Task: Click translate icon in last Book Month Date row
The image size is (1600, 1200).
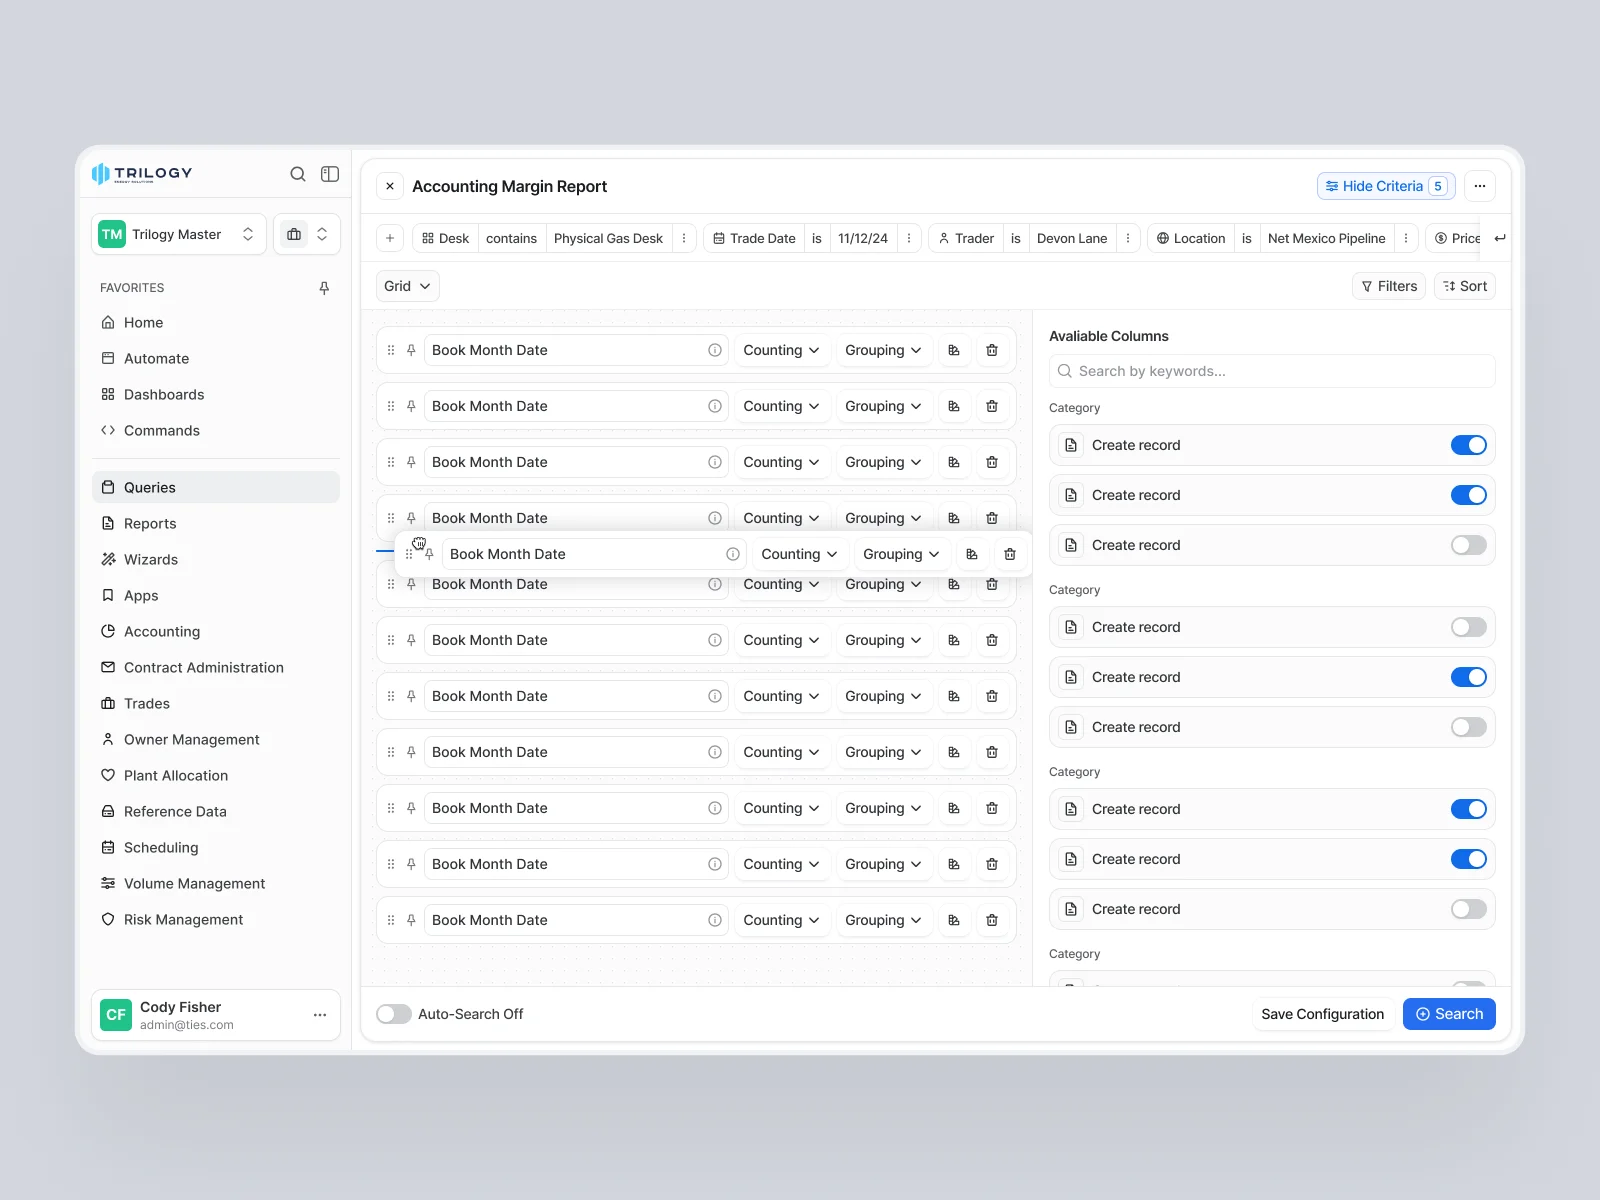Action: [954, 920]
